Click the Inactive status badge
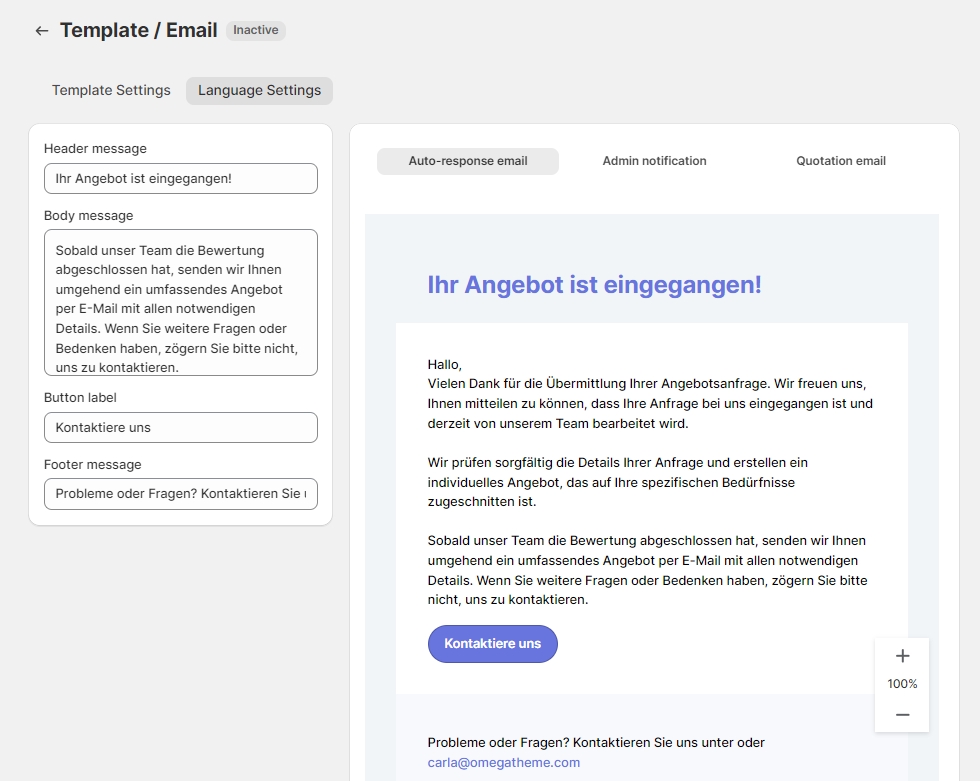 pyautogui.click(x=256, y=31)
